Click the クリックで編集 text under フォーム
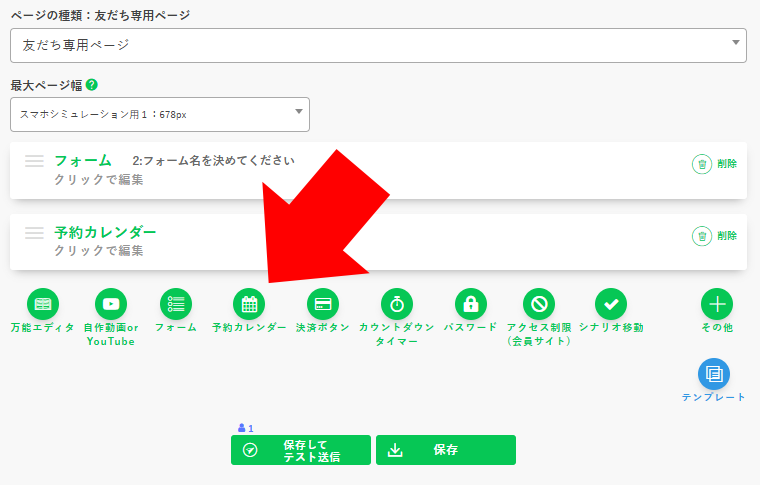 (98, 179)
